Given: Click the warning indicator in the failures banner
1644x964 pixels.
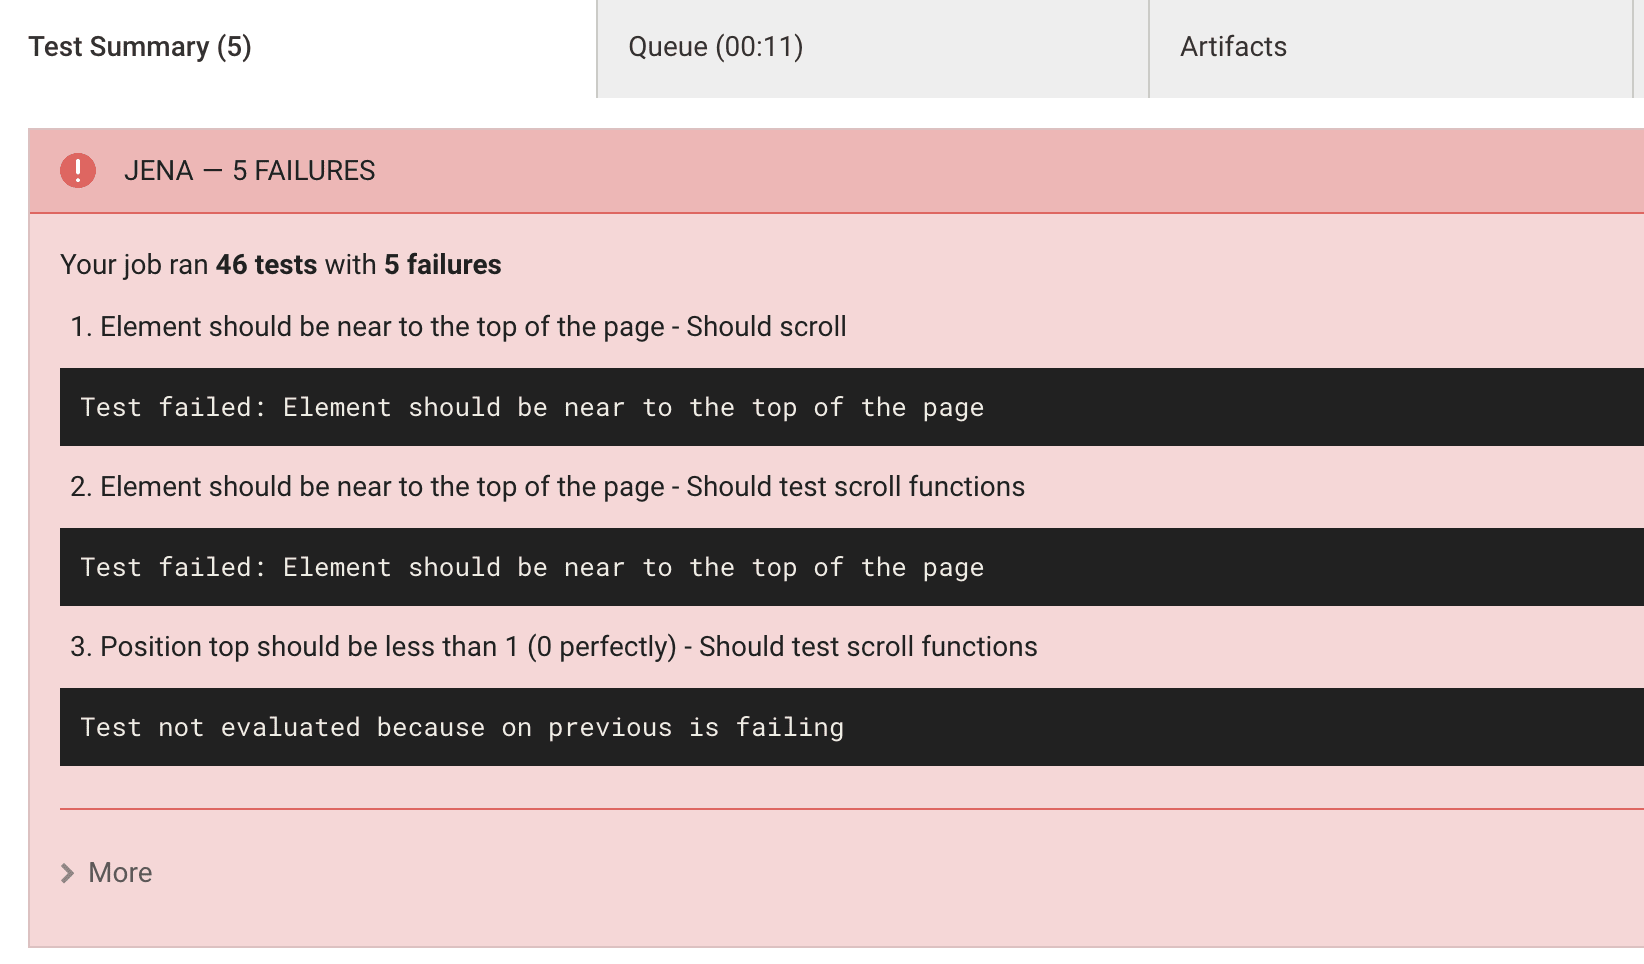Looking at the screenshot, I should (77, 170).
